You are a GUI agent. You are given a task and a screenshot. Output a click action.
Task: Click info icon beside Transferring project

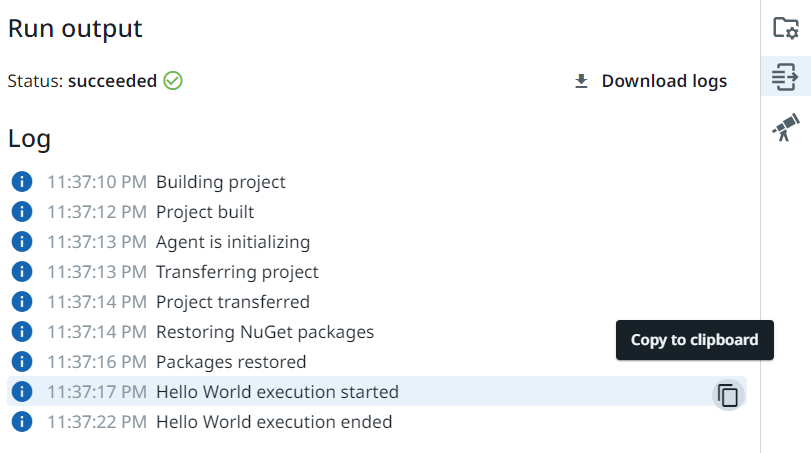(x=22, y=272)
